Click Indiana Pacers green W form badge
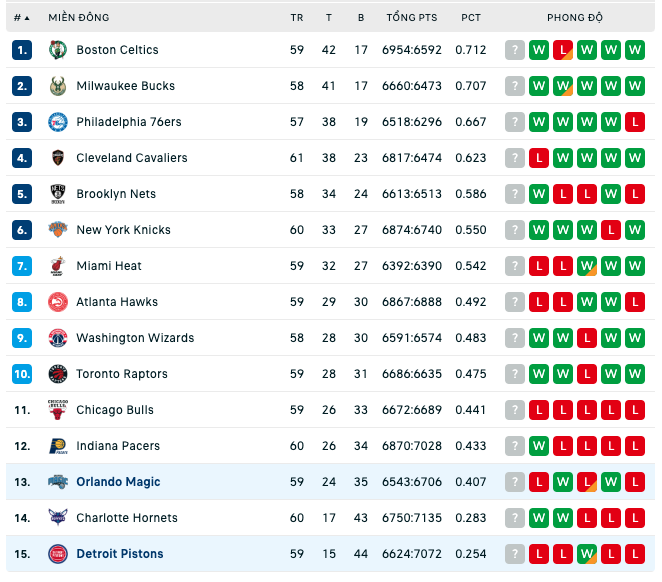Viewport: 662px width, 582px height. click(539, 446)
